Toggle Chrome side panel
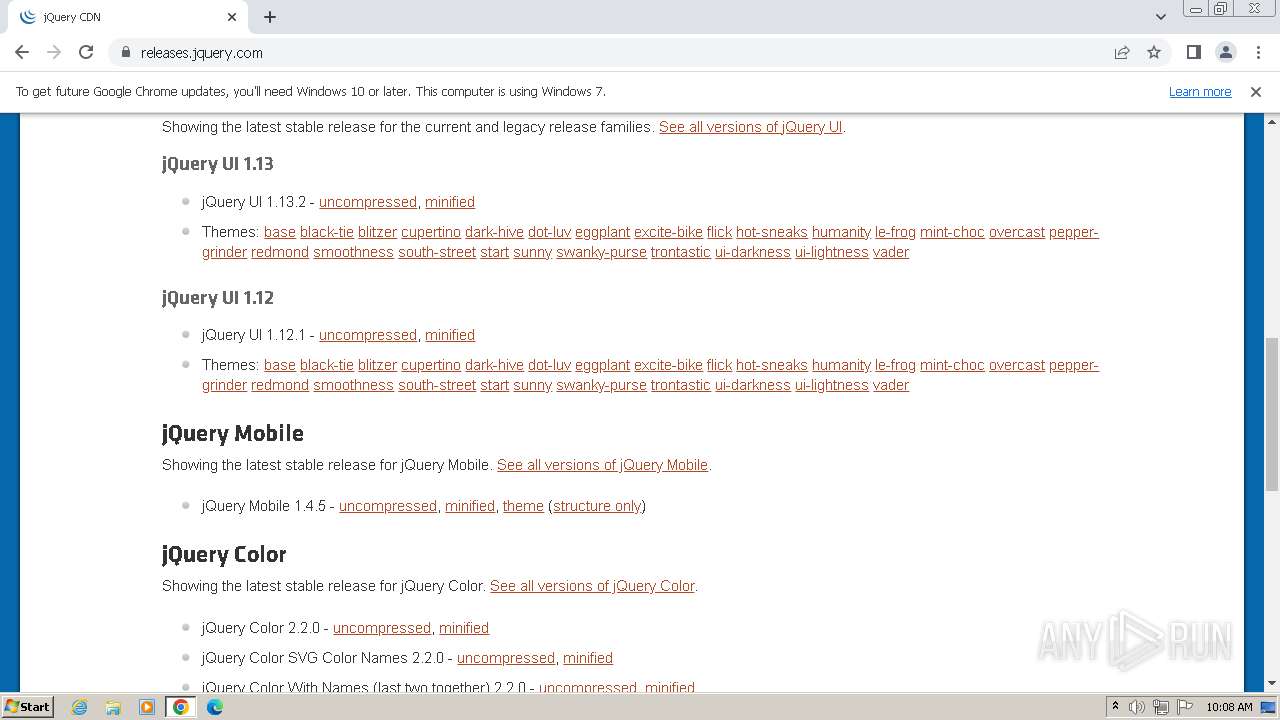This screenshot has height=720, width=1280. [1193, 52]
